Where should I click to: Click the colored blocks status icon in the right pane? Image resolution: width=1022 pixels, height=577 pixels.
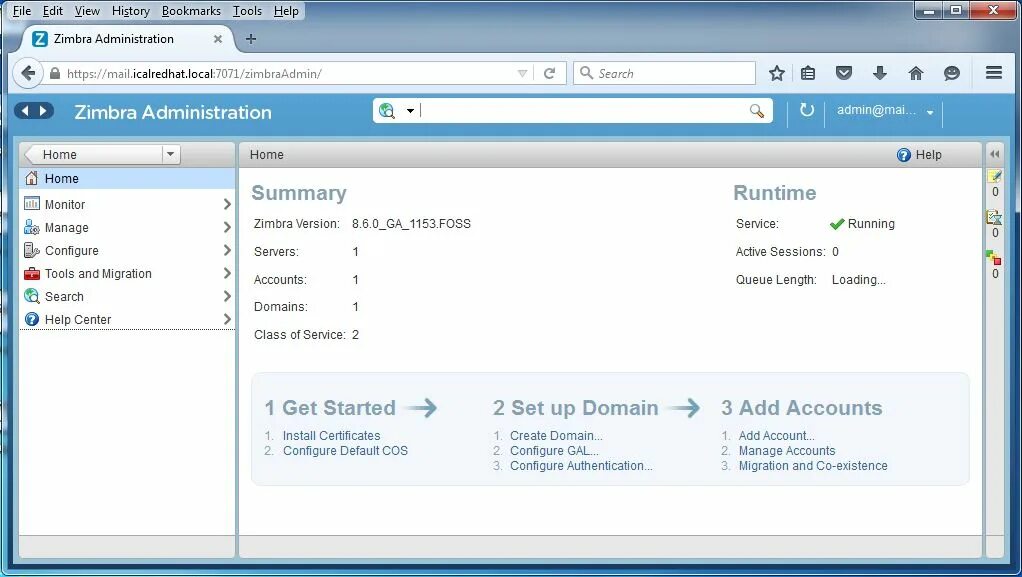point(994,258)
